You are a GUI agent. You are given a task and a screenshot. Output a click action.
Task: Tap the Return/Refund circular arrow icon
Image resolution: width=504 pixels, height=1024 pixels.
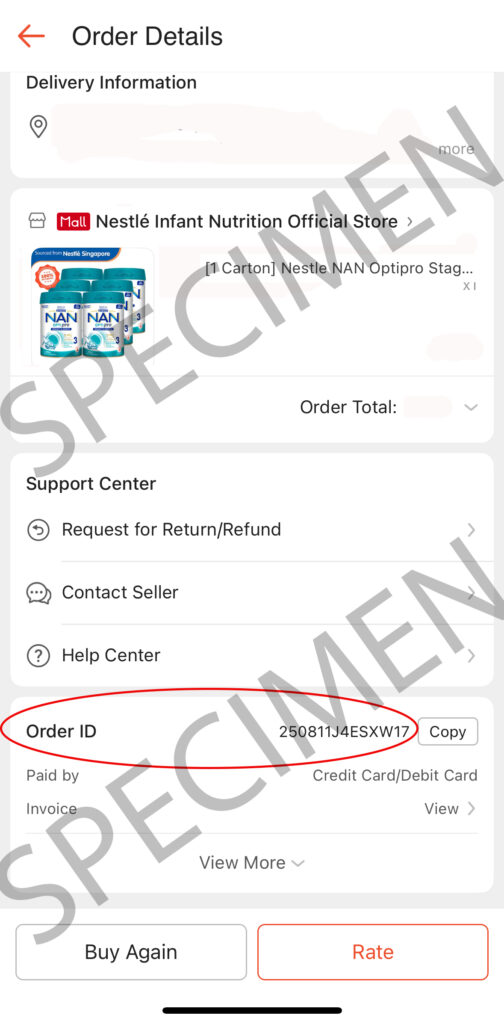click(x=39, y=530)
